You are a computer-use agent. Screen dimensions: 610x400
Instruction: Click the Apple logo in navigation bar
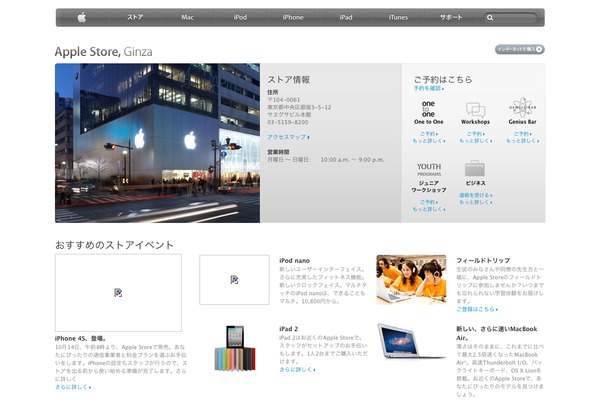[82, 18]
